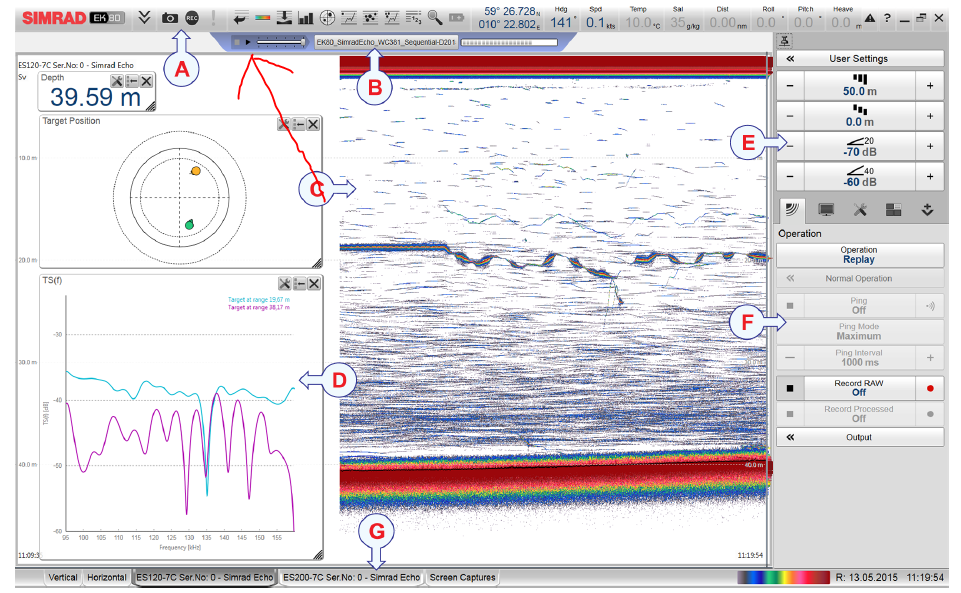The width and height of the screenshot is (961, 593).
Task: Click the exclamation mark event icon
Action: (213, 18)
